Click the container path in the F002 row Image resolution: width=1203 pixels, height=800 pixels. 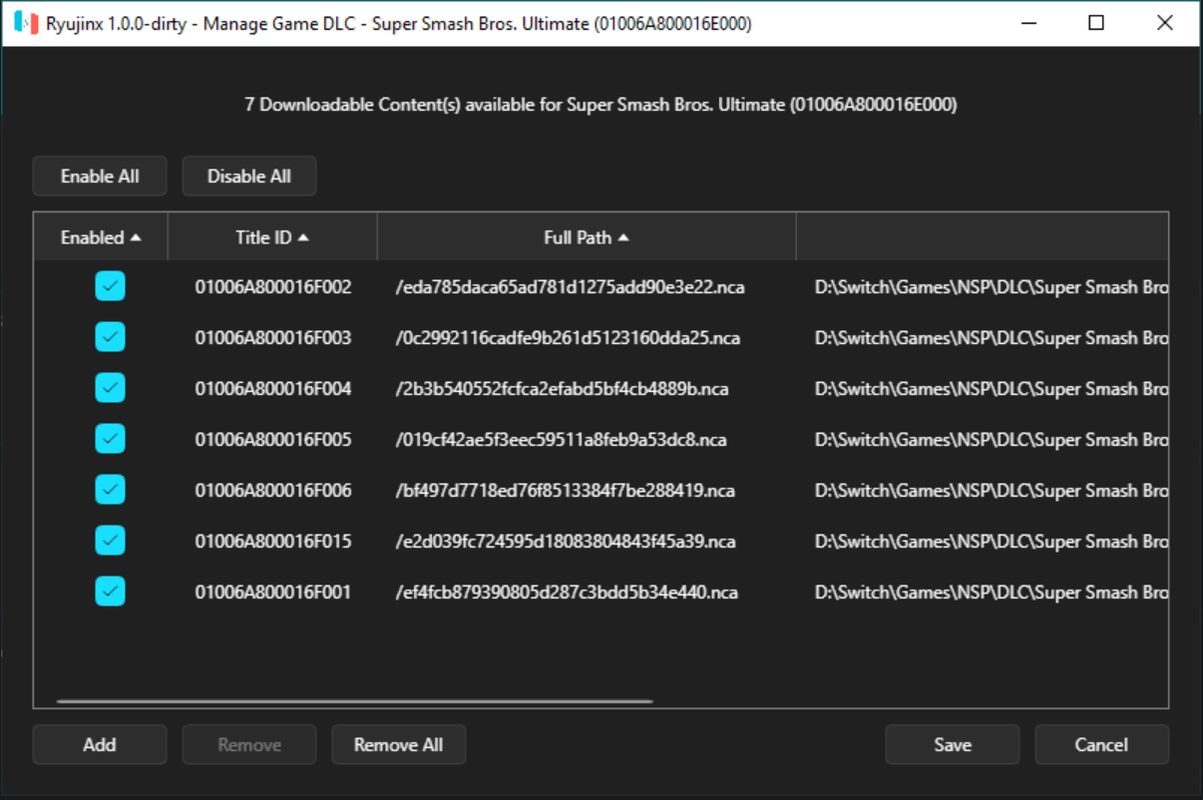coord(991,288)
